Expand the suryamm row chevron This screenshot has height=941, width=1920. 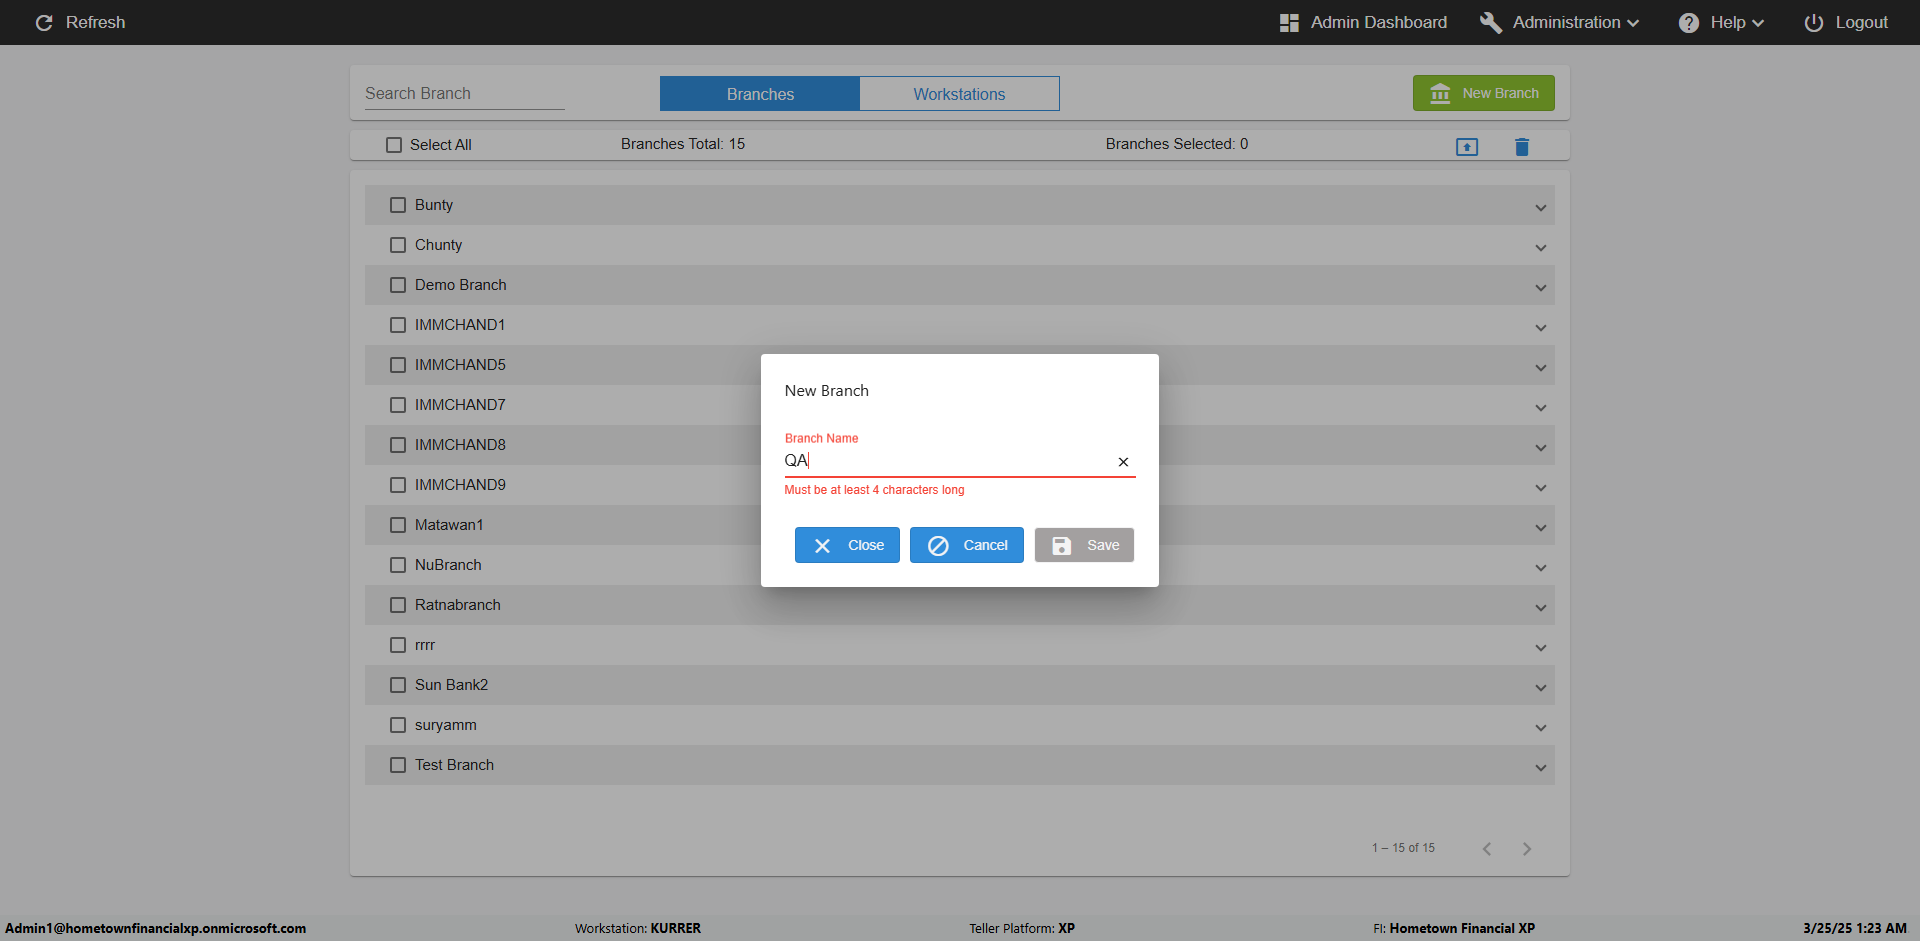click(1541, 728)
